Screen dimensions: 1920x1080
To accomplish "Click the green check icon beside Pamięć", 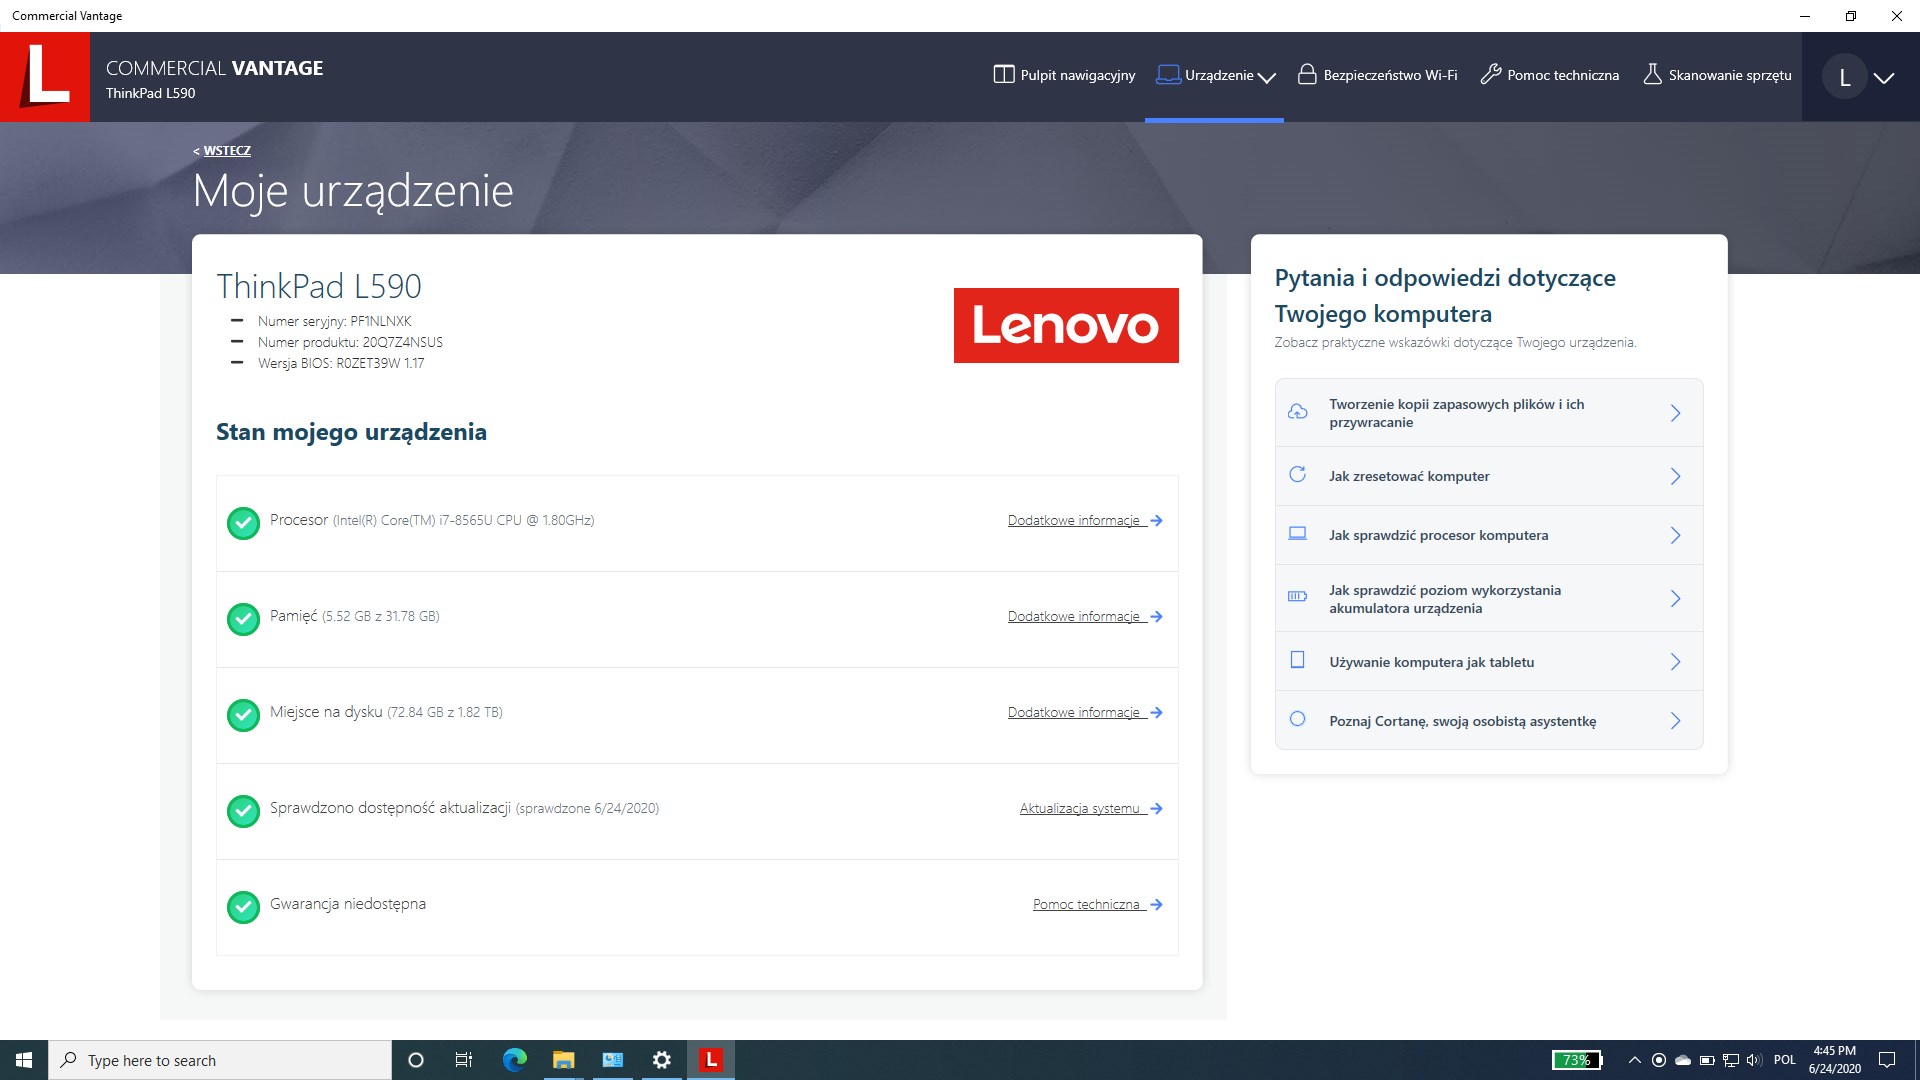I will click(243, 619).
